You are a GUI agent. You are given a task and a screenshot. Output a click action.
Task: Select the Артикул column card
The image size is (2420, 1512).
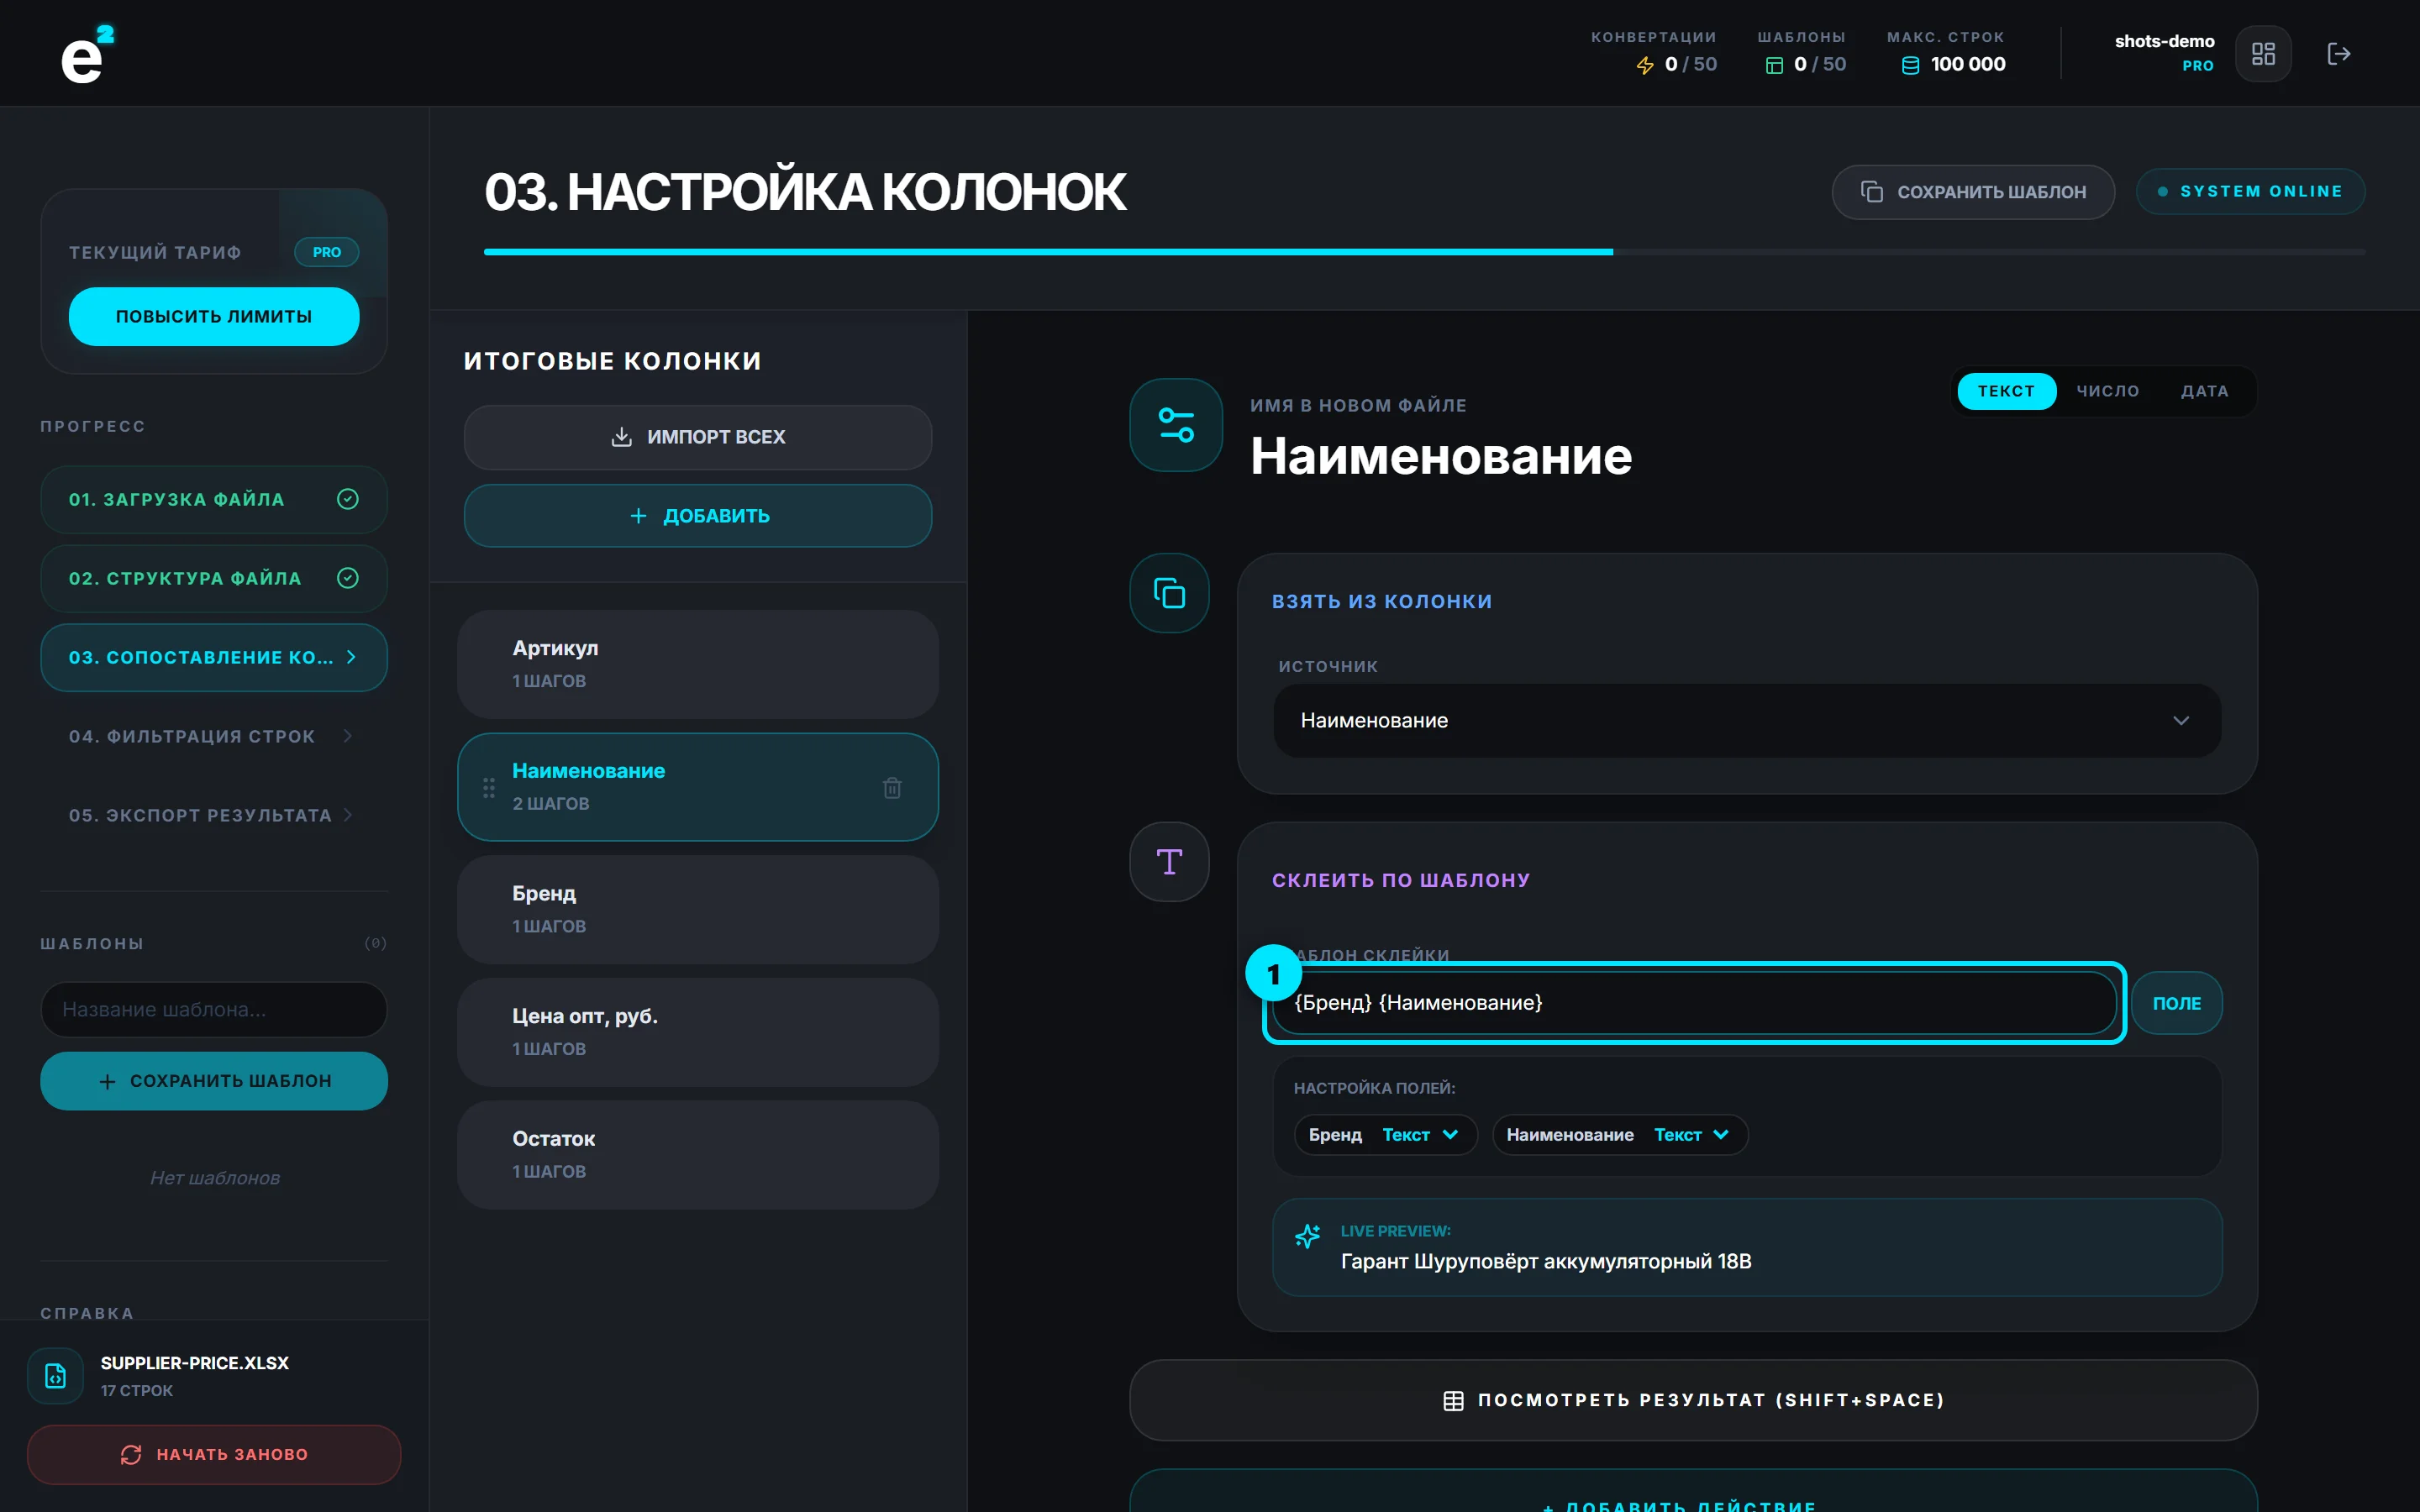tap(698, 664)
